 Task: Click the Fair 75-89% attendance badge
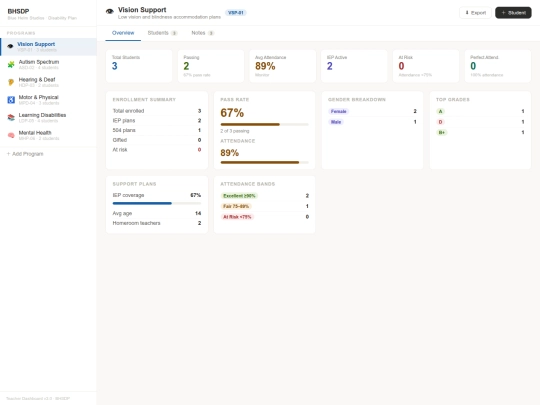coord(236,206)
